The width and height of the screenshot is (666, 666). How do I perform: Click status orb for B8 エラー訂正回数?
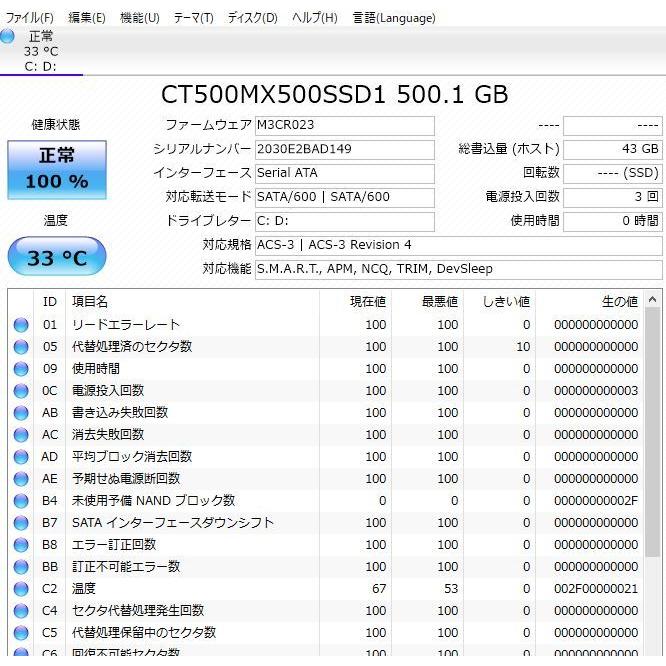click(x=21, y=545)
